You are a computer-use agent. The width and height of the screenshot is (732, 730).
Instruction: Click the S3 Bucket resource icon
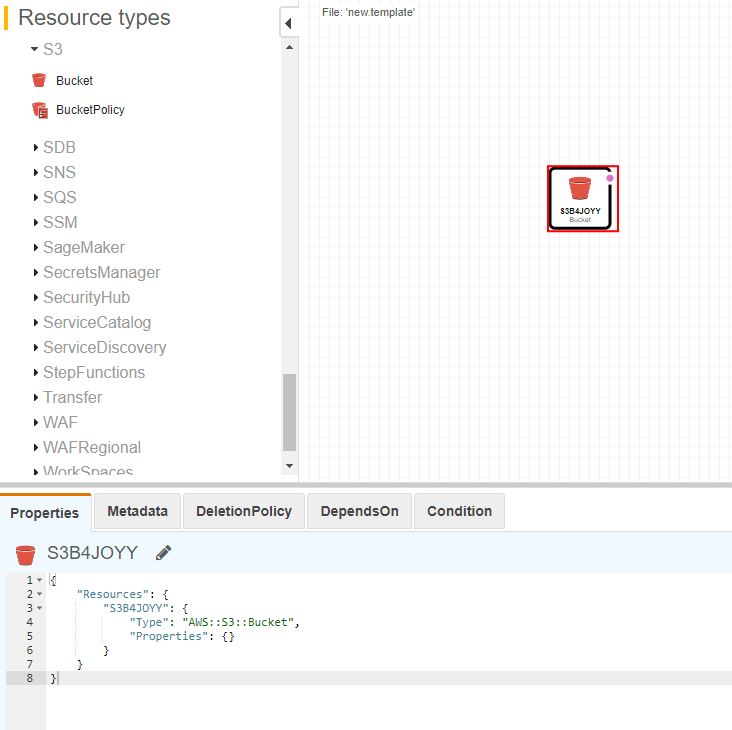click(39, 81)
